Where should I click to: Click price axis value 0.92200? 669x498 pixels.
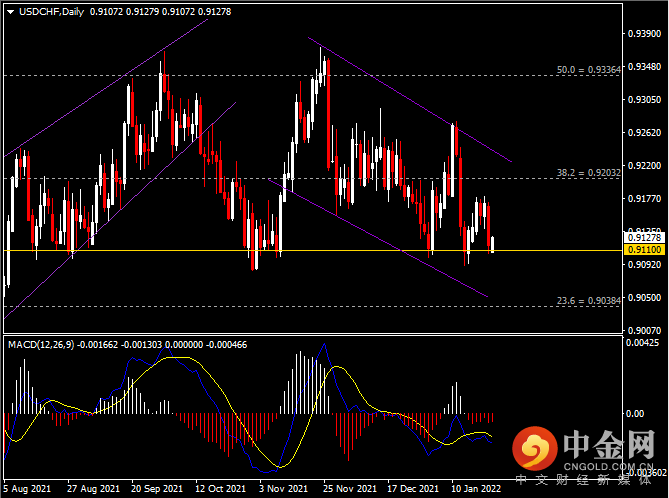point(644,166)
